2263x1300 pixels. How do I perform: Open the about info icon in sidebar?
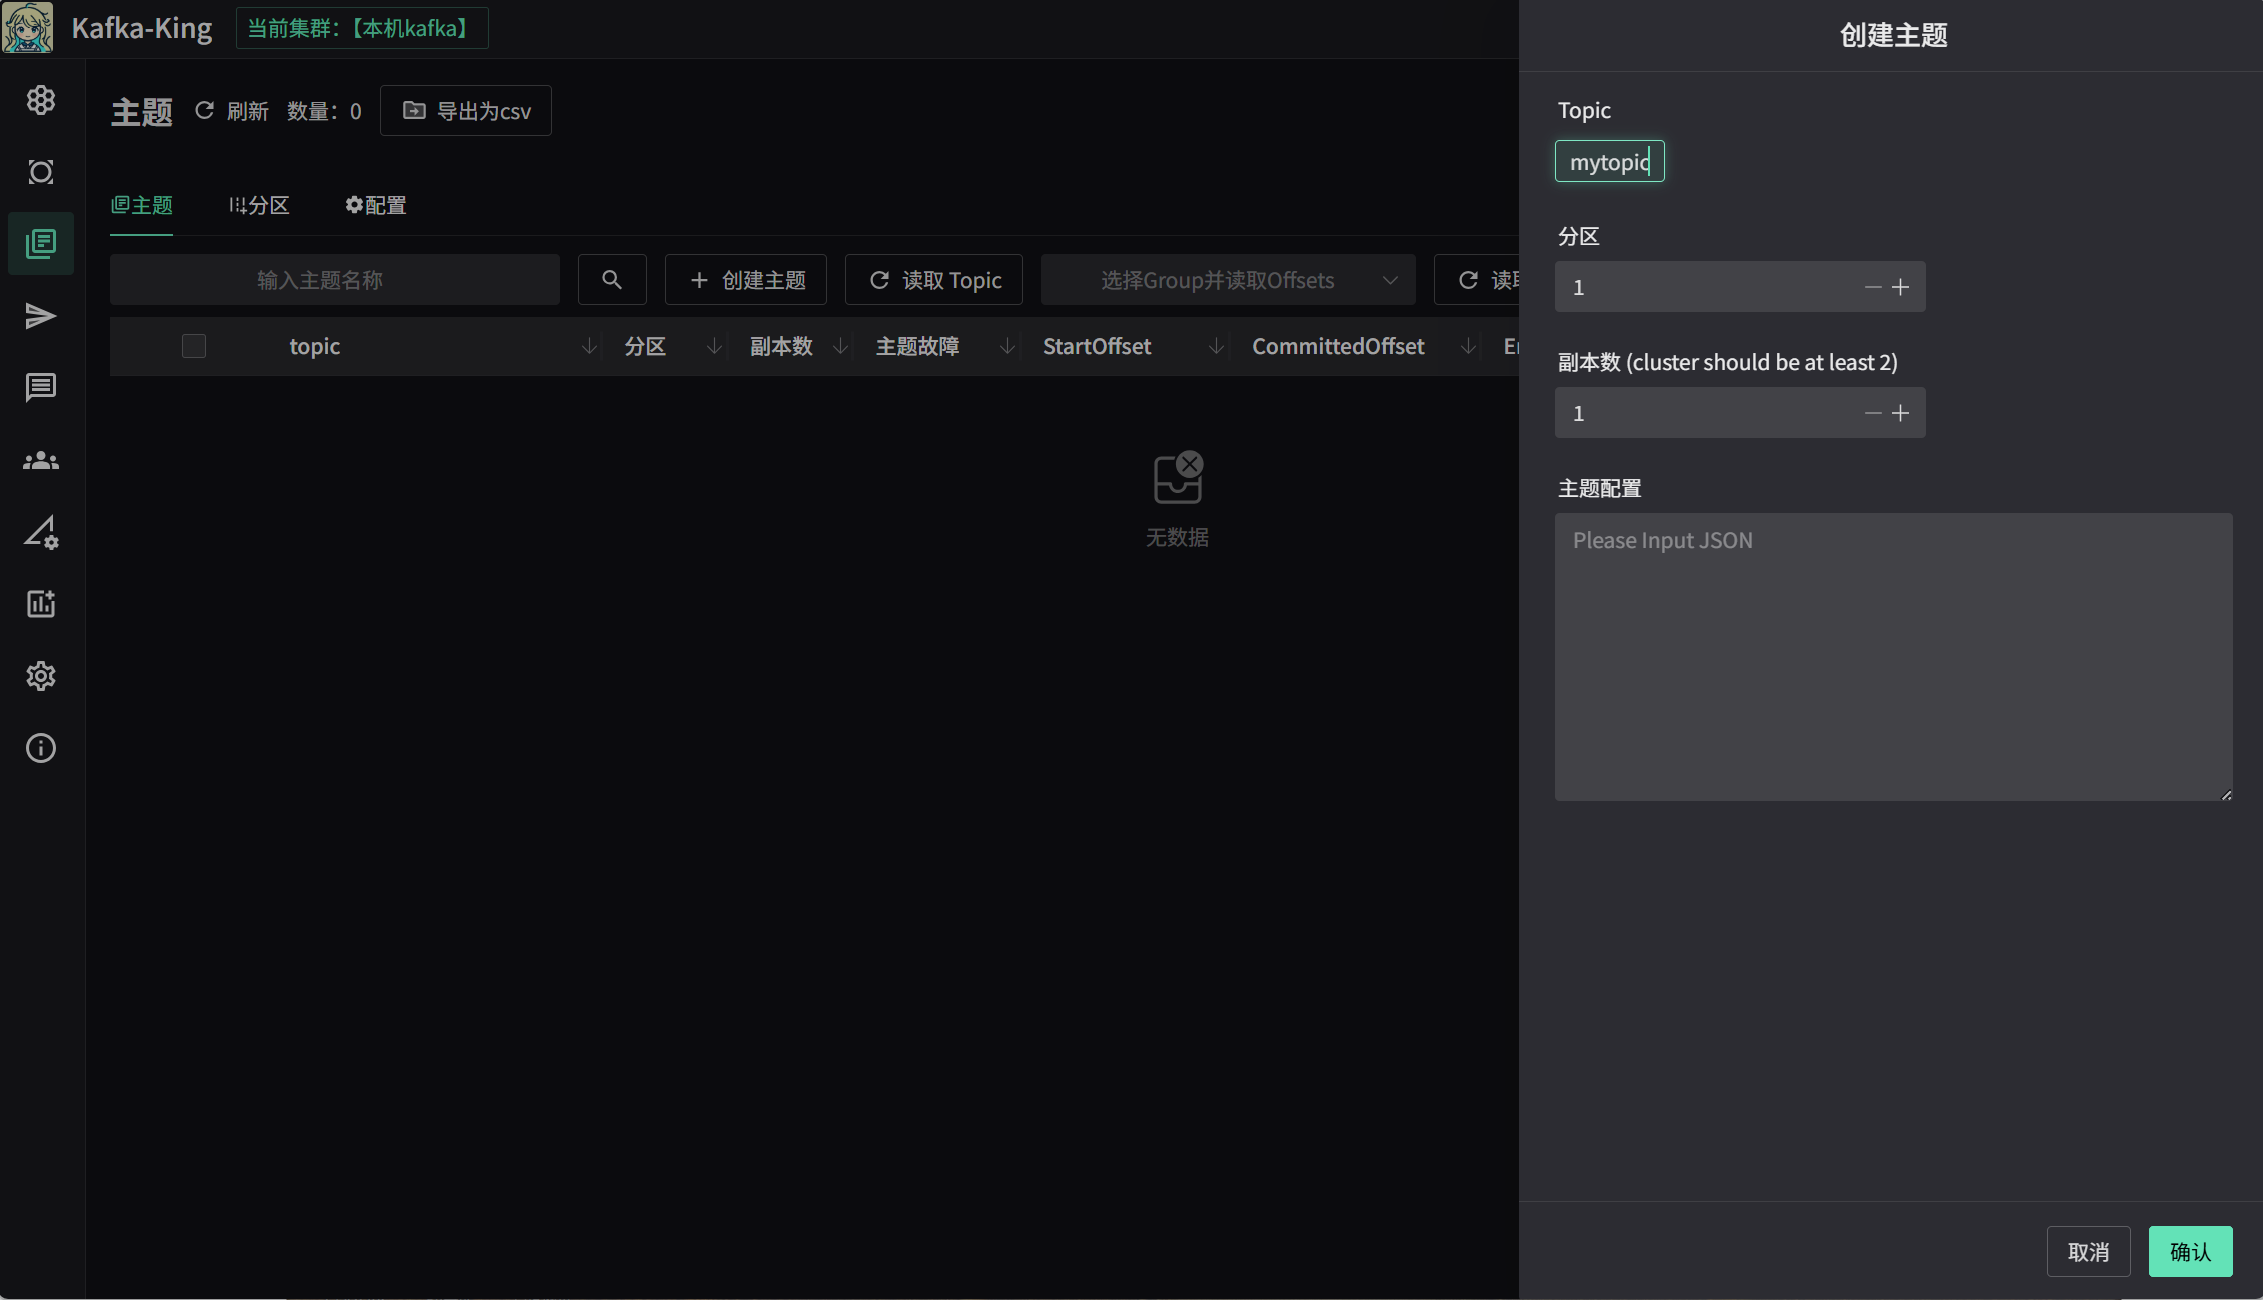41,748
